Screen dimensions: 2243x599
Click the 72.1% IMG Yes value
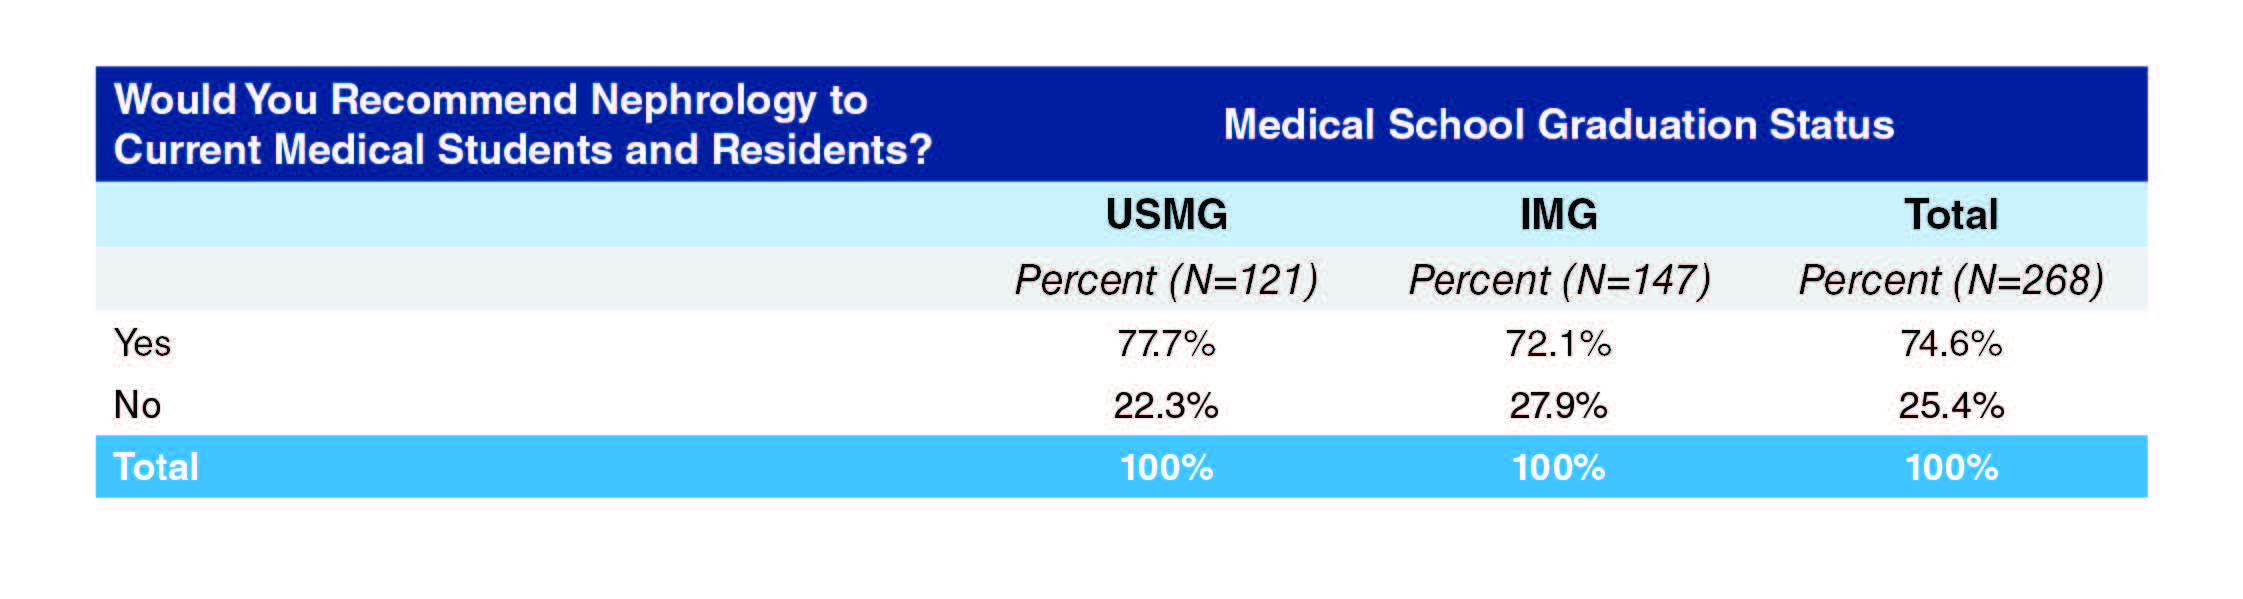click(1558, 344)
